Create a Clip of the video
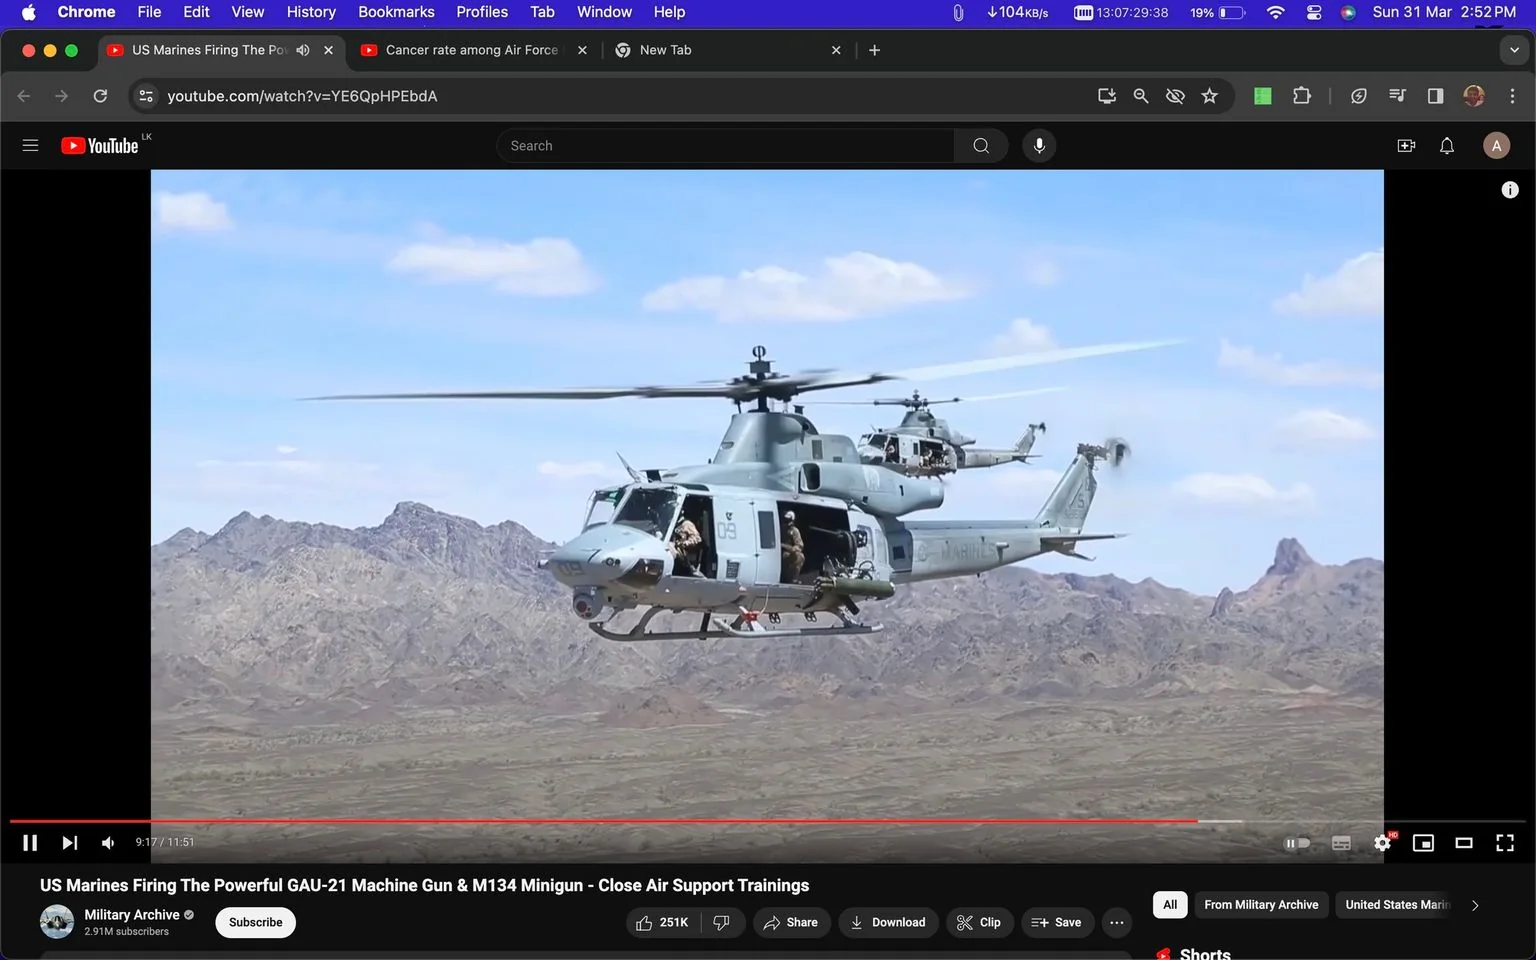This screenshot has width=1536, height=960. (x=979, y=922)
